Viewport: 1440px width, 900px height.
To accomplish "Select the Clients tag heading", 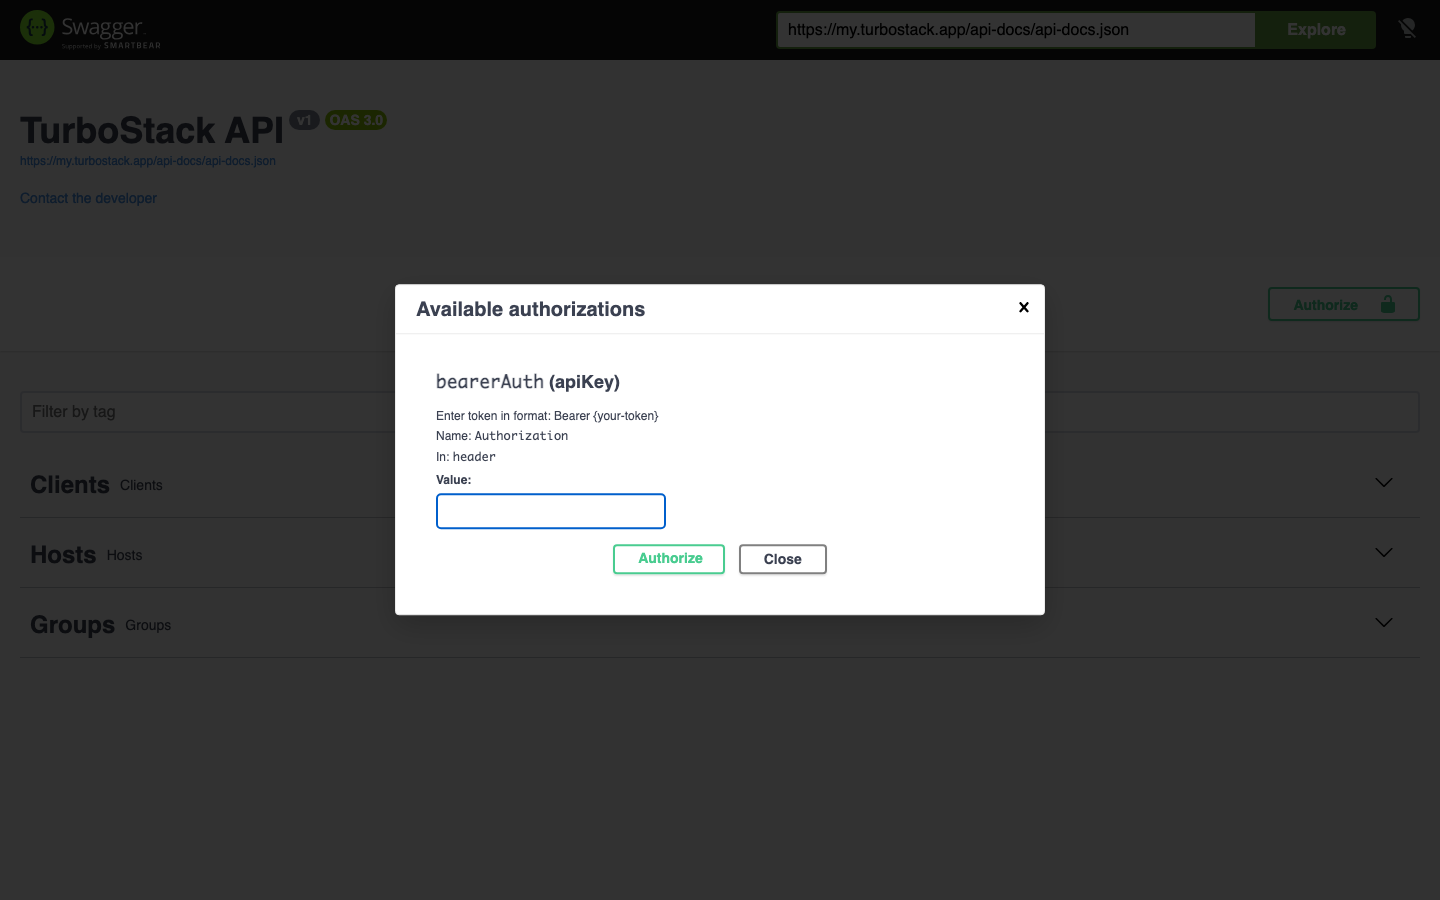I will [70, 485].
